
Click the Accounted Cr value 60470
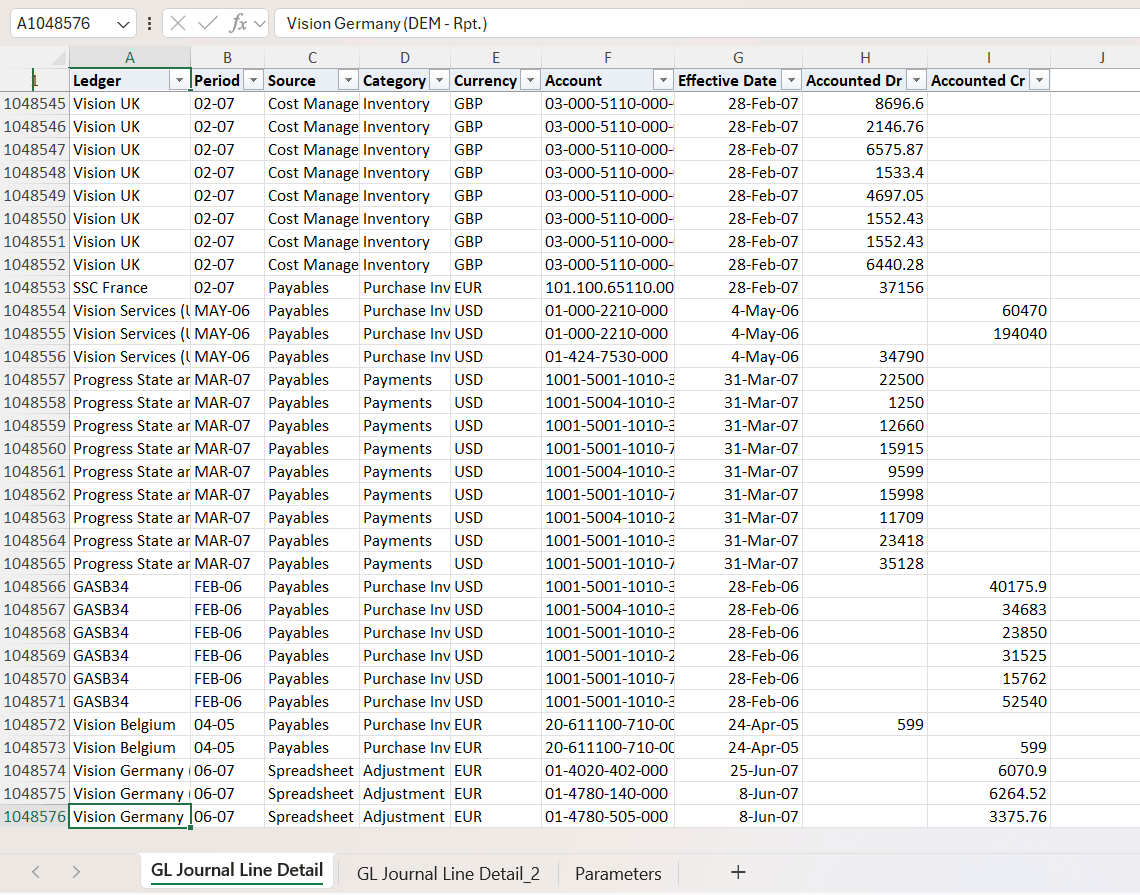pyautogui.click(x=989, y=310)
